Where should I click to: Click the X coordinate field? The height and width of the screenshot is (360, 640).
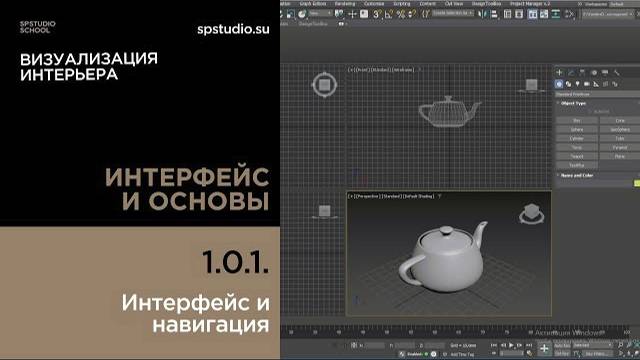point(374,346)
